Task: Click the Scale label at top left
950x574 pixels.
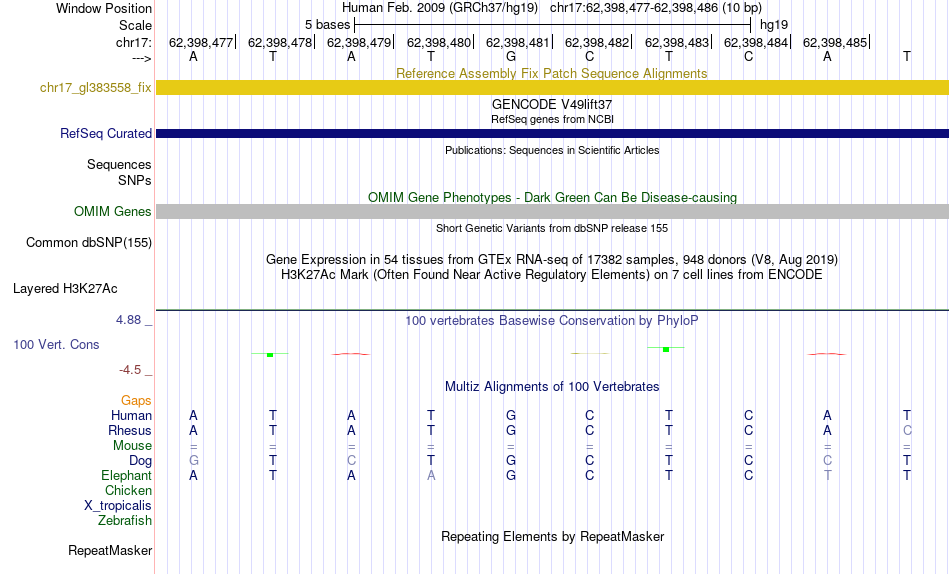Action: [136, 25]
